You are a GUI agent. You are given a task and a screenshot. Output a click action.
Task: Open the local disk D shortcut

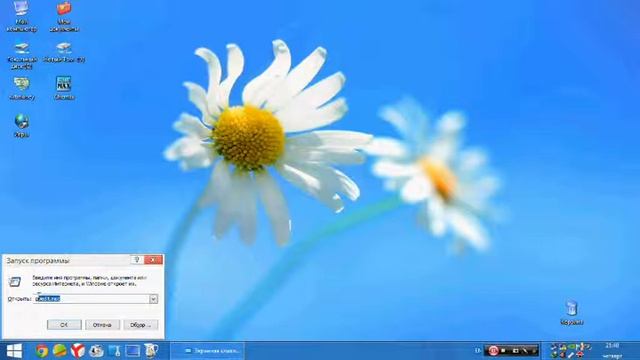64,52
